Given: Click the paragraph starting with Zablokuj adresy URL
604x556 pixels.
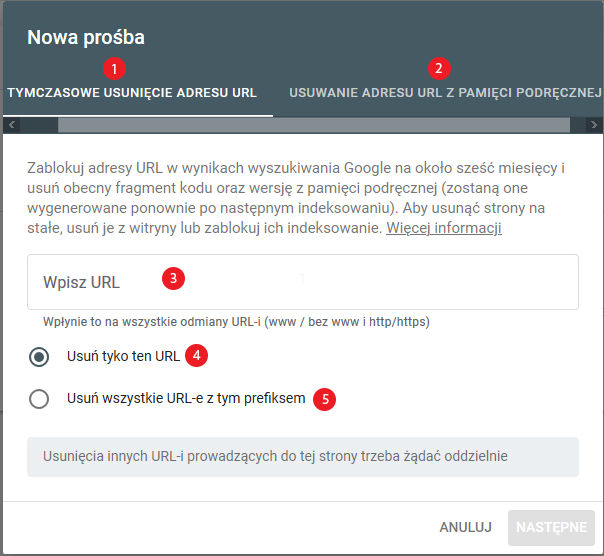Looking at the screenshot, I should [296, 198].
